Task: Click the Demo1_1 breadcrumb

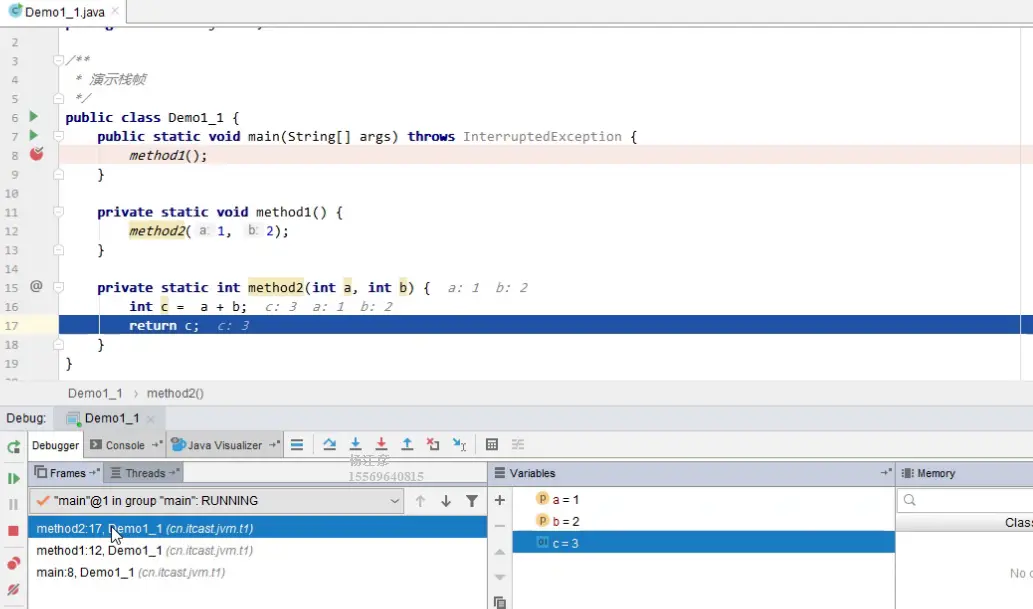Action: (x=95, y=393)
